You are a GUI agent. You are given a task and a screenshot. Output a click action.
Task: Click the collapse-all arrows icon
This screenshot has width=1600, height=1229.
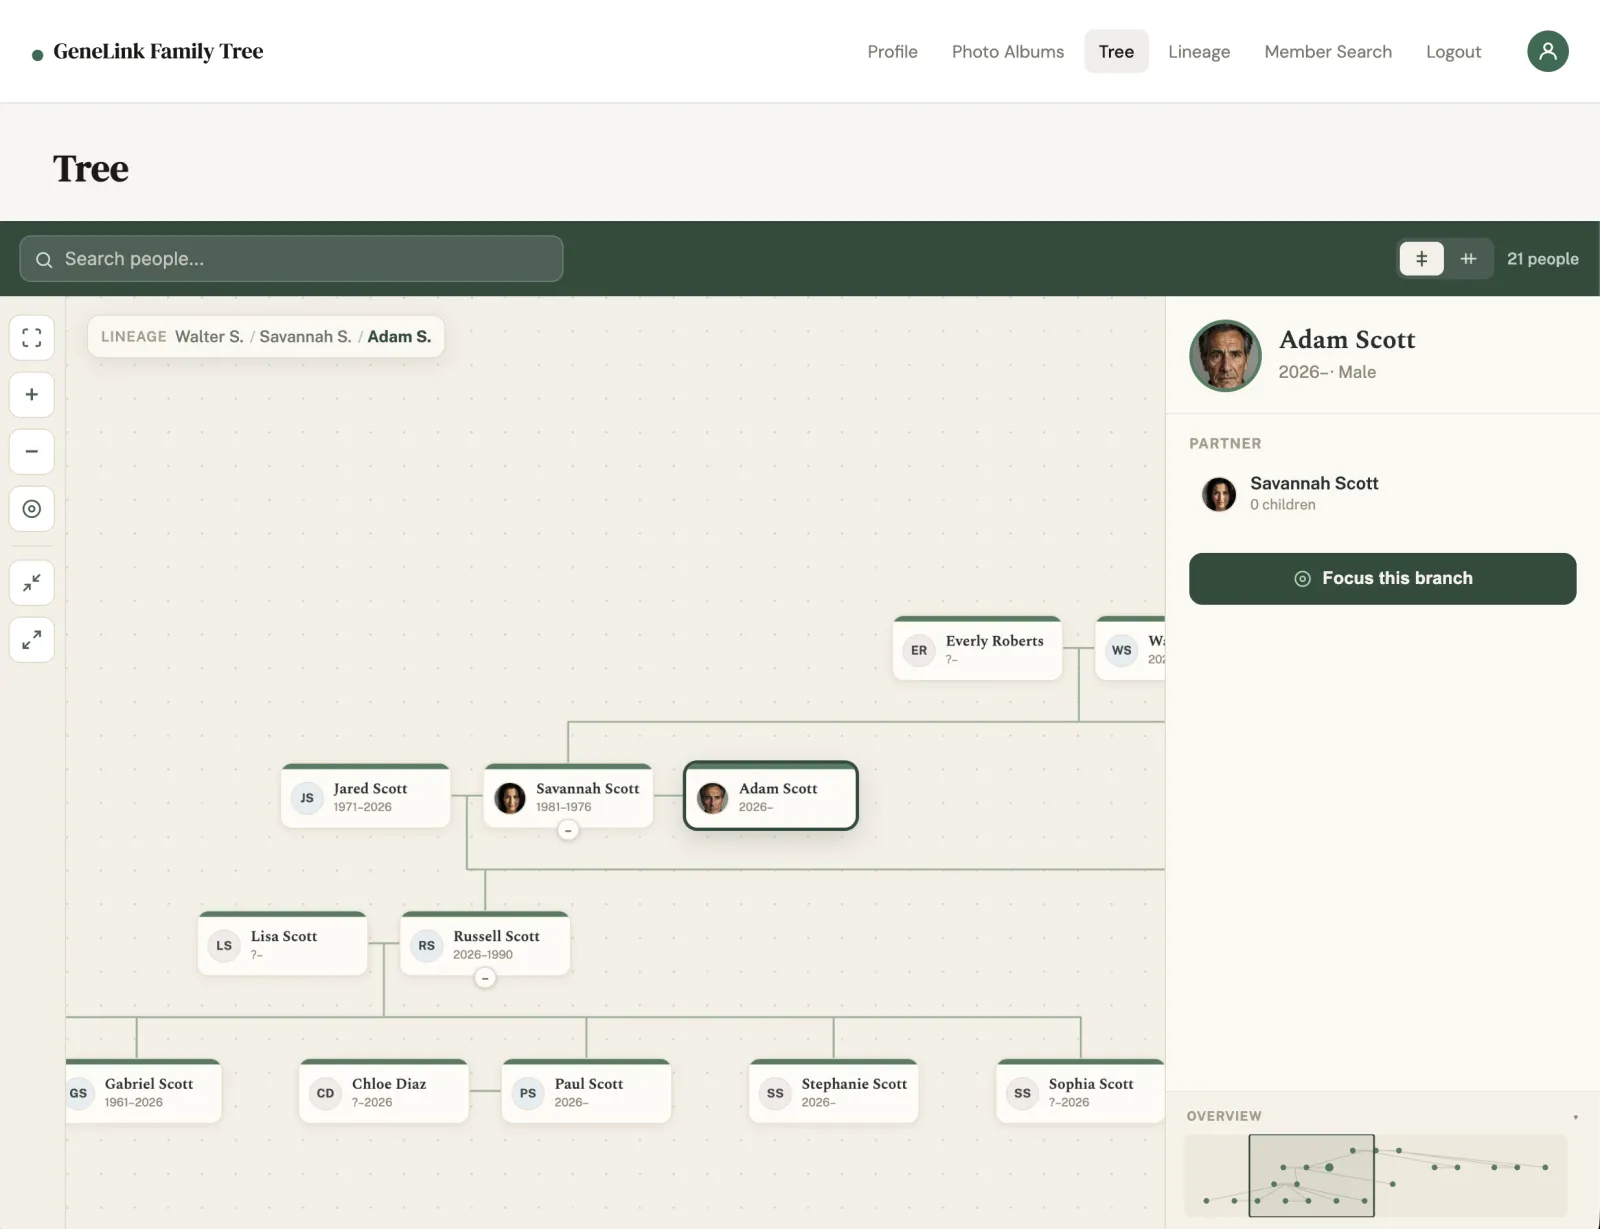pos(32,583)
